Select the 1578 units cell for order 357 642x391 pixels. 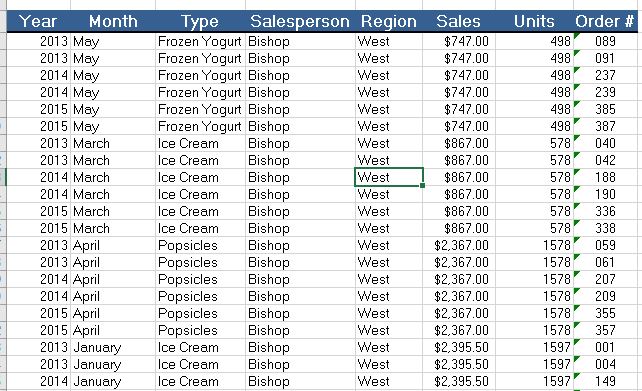pos(534,330)
